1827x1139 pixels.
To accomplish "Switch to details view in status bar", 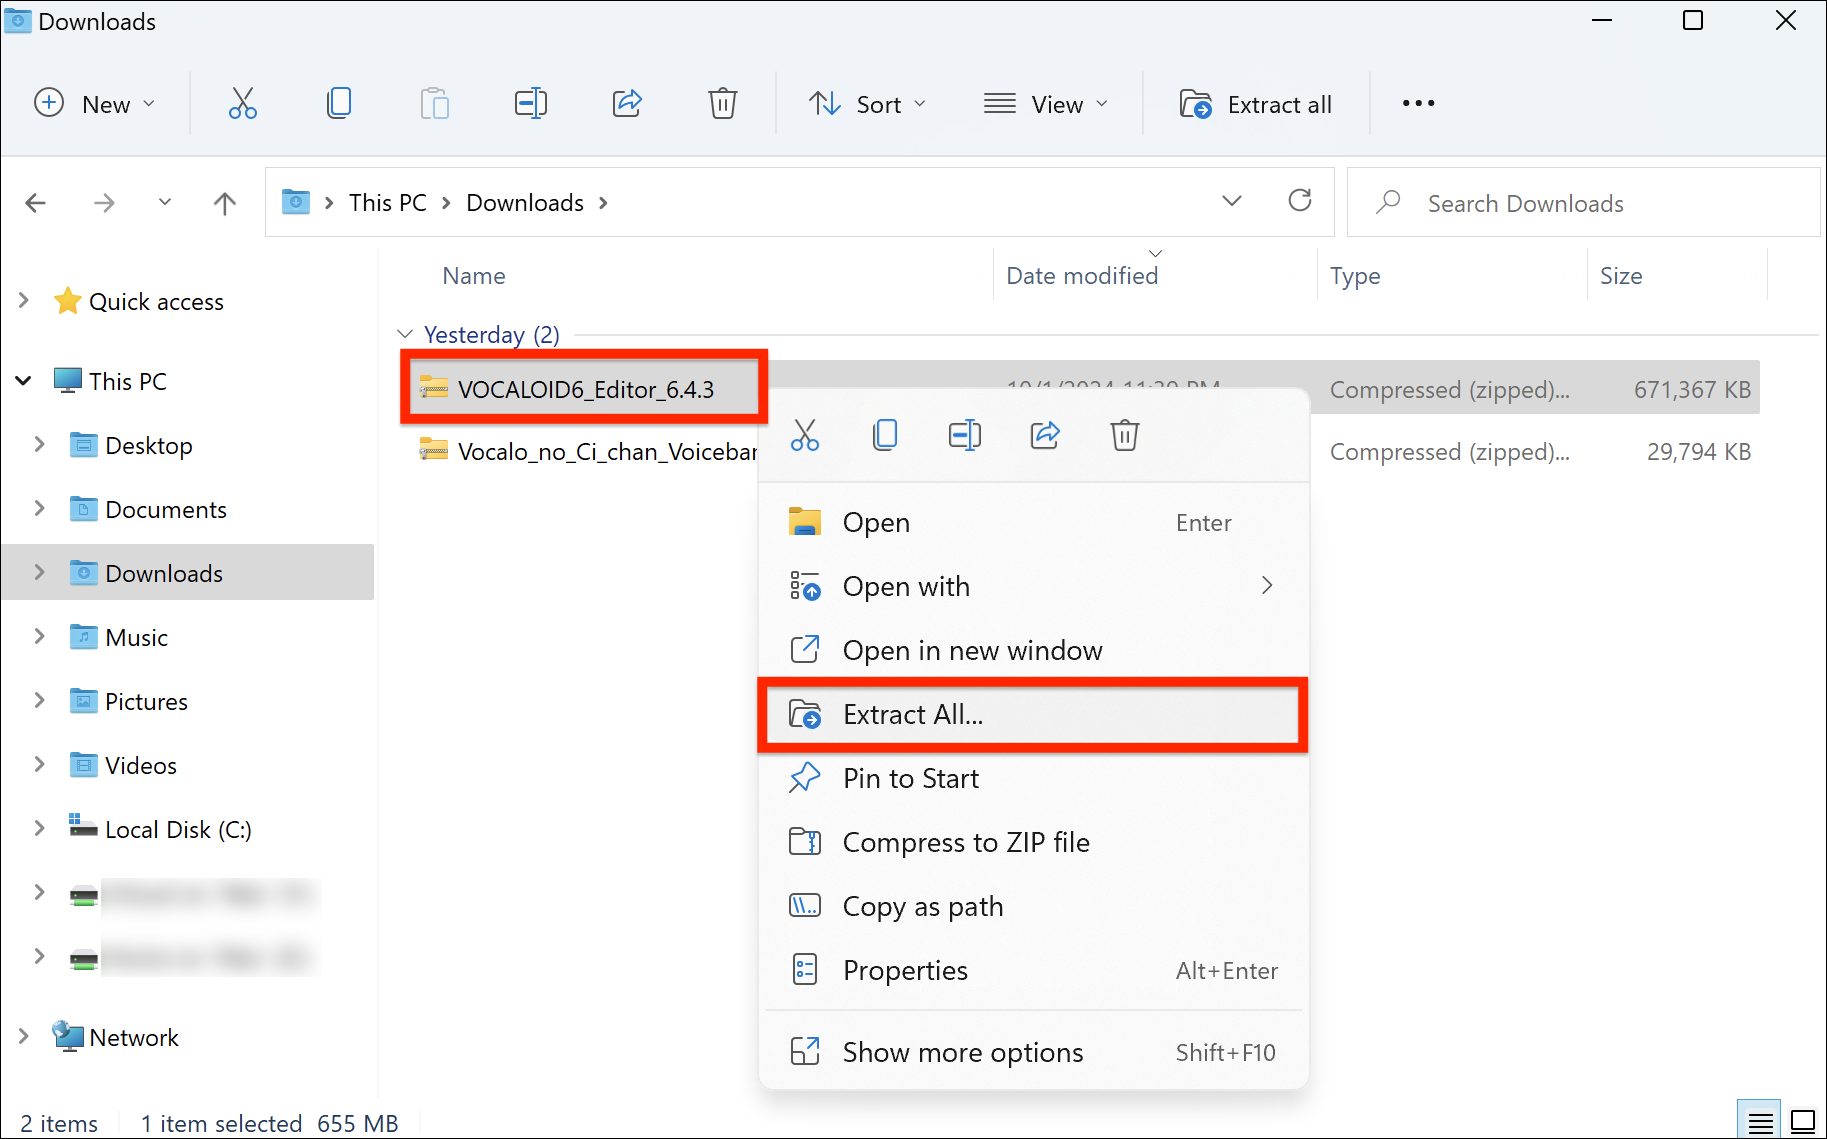I will point(1760,1122).
